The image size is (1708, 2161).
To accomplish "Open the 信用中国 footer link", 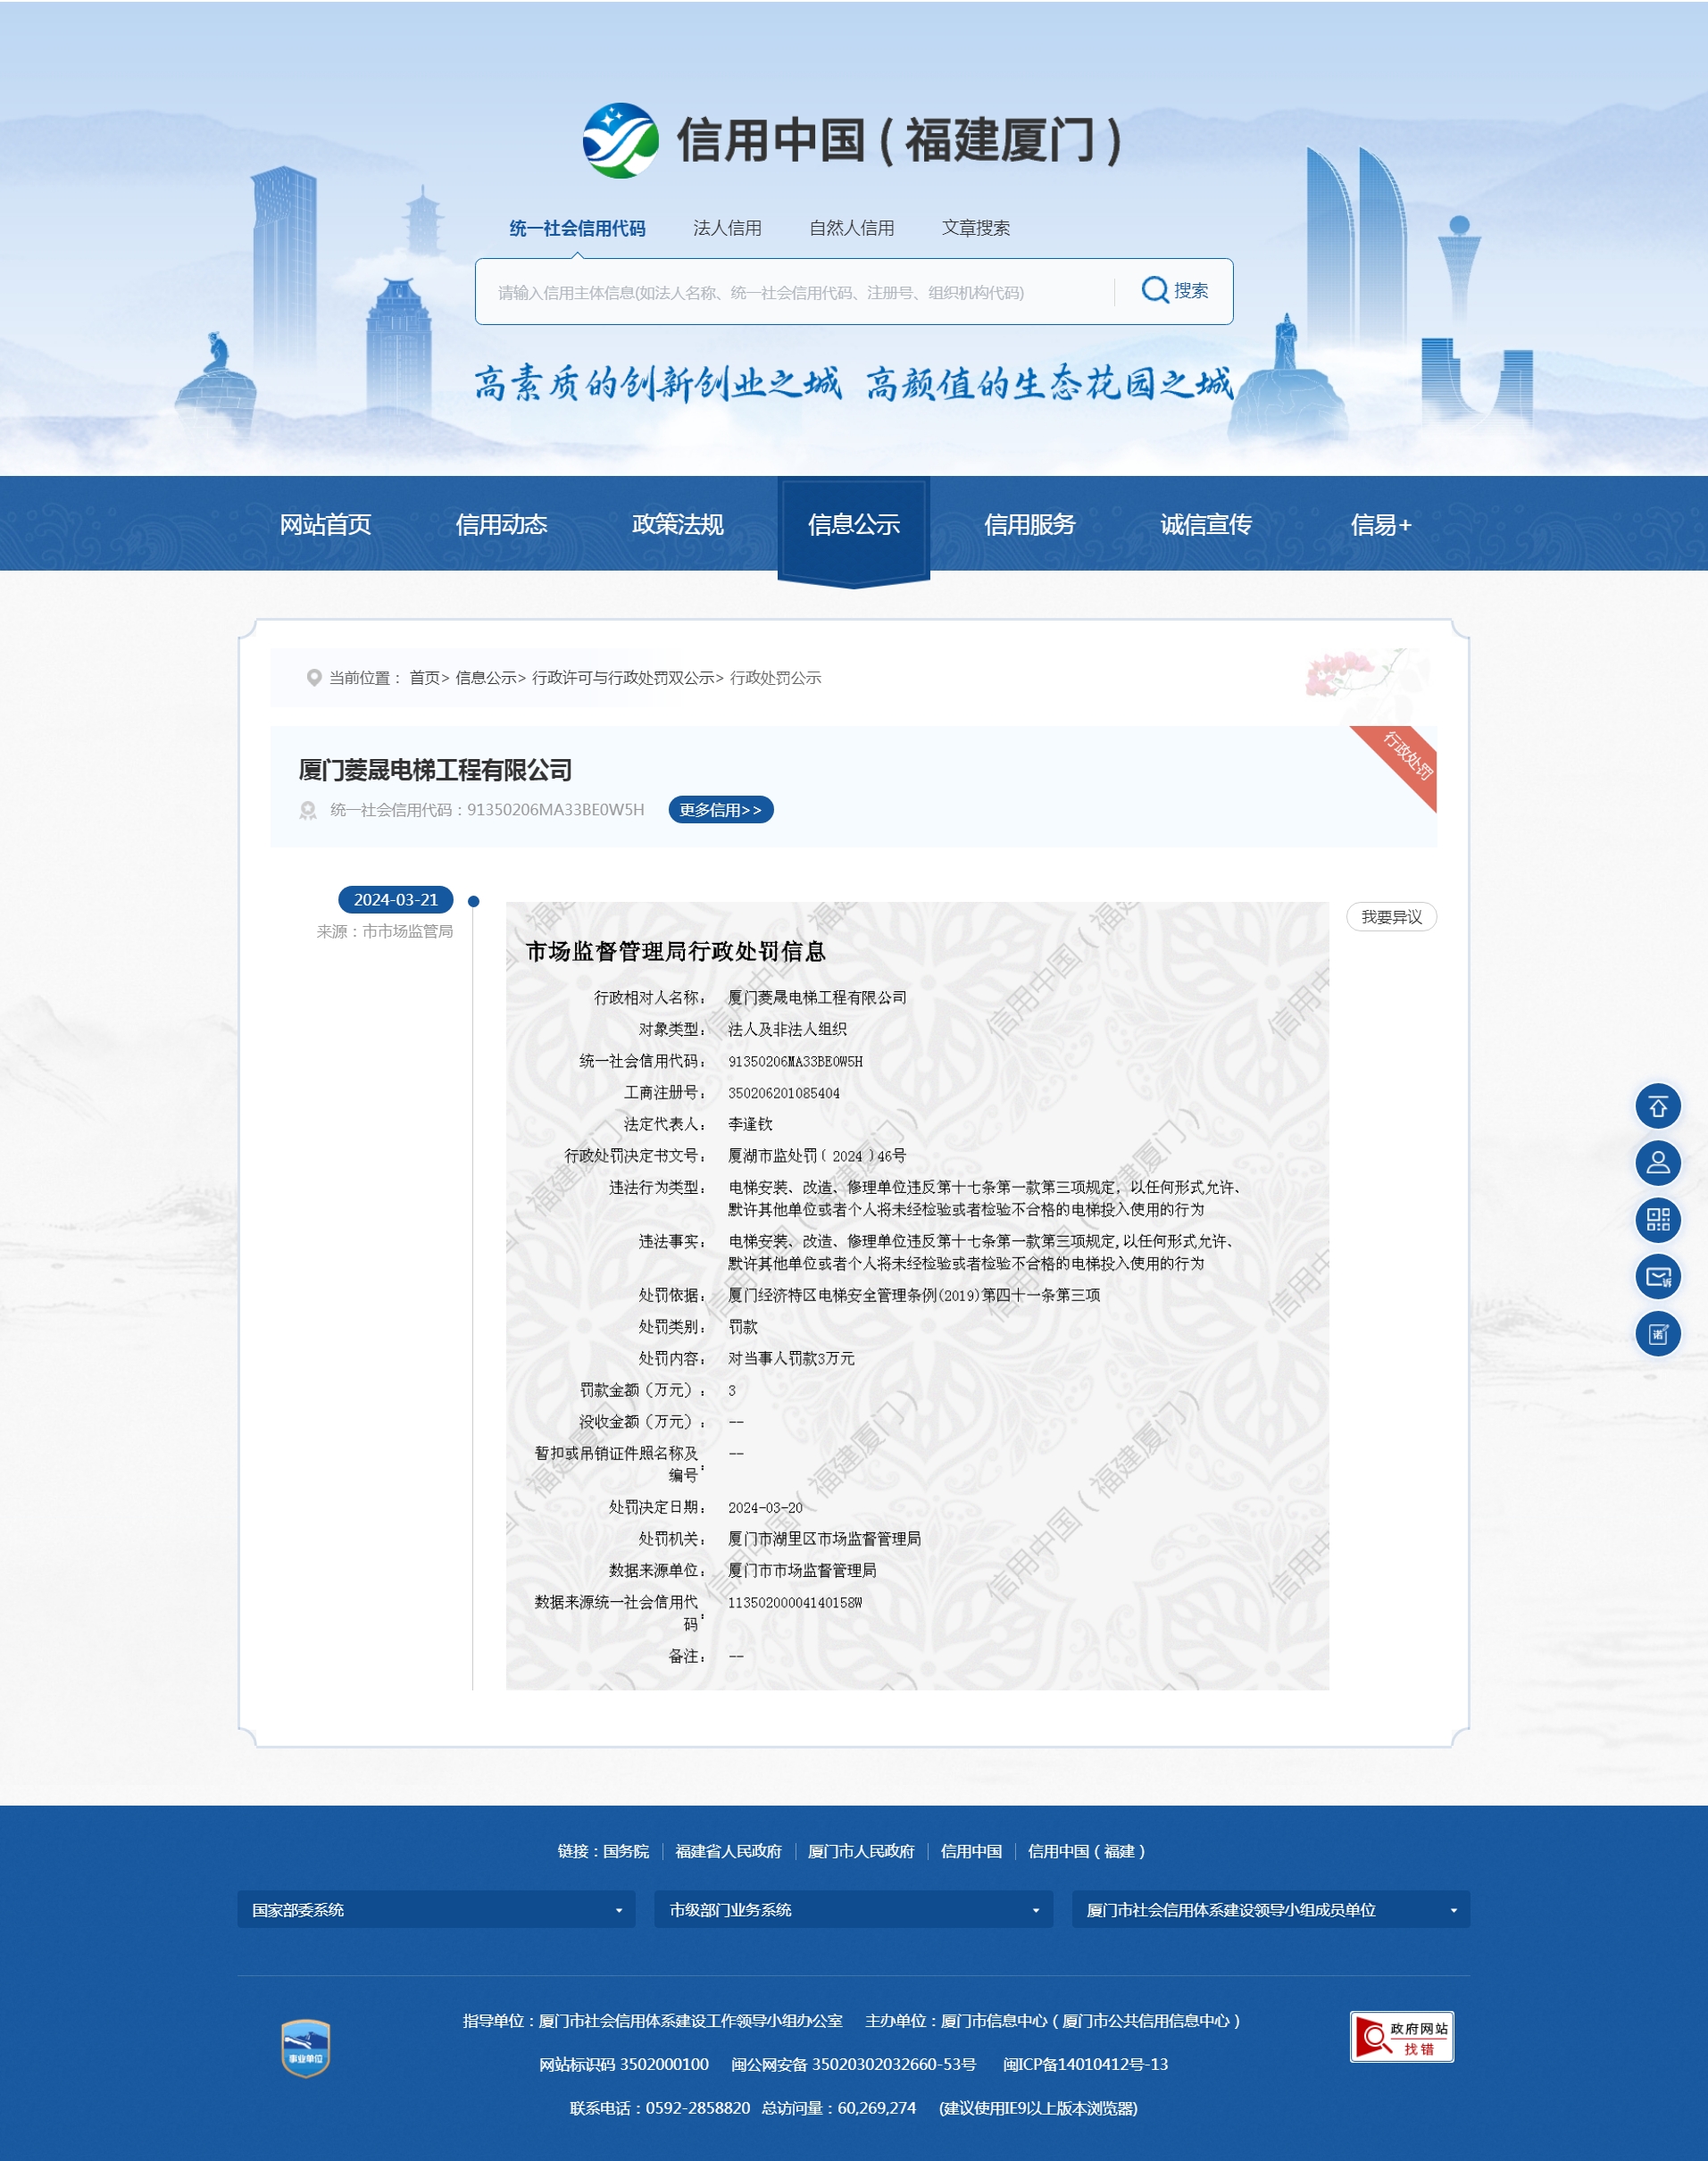I will pos(971,1851).
